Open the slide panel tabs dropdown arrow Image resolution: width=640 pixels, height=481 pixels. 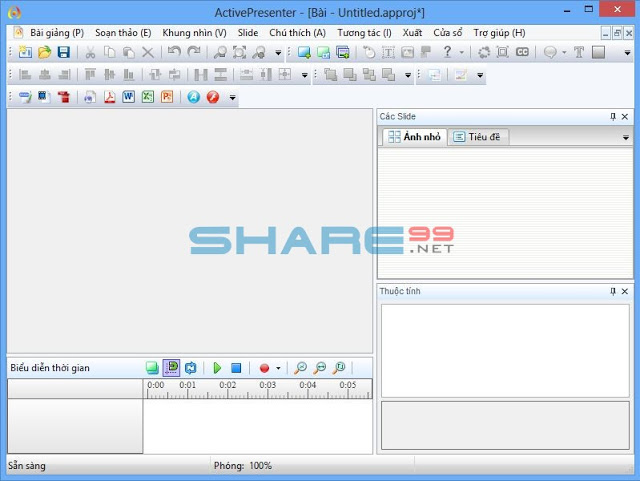[626, 138]
